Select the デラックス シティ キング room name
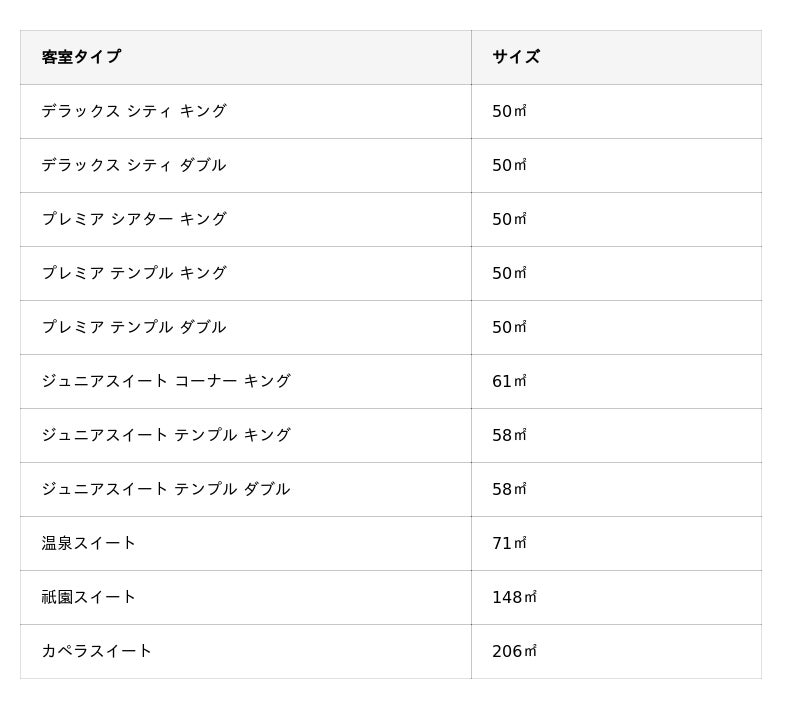This screenshot has width=800, height=709. (x=134, y=111)
